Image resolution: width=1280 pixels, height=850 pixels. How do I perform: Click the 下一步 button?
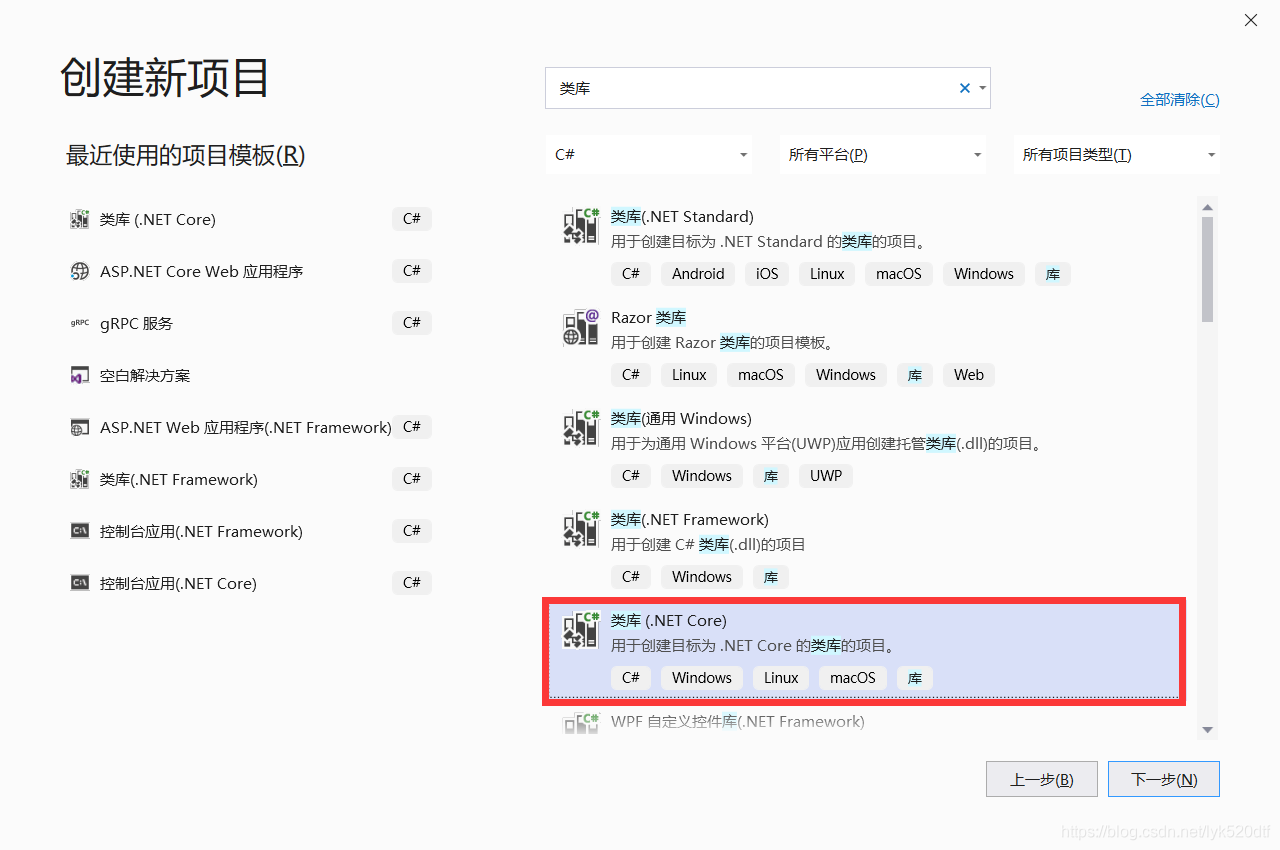tap(1164, 779)
